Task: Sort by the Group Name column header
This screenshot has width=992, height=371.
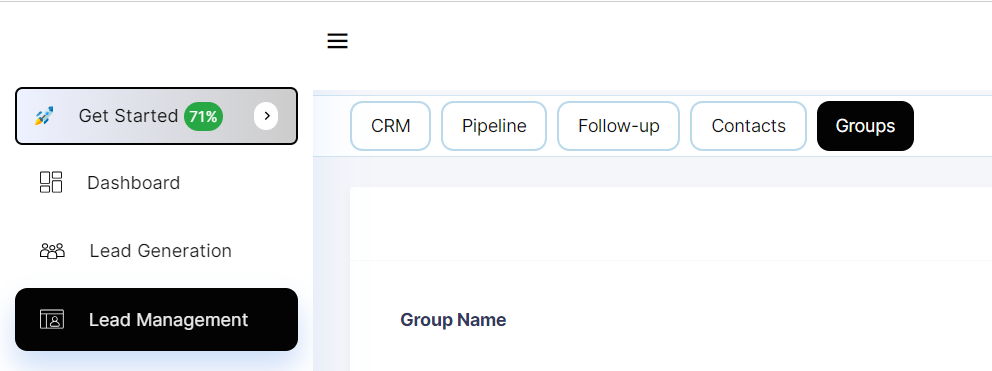Action: (453, 320)
